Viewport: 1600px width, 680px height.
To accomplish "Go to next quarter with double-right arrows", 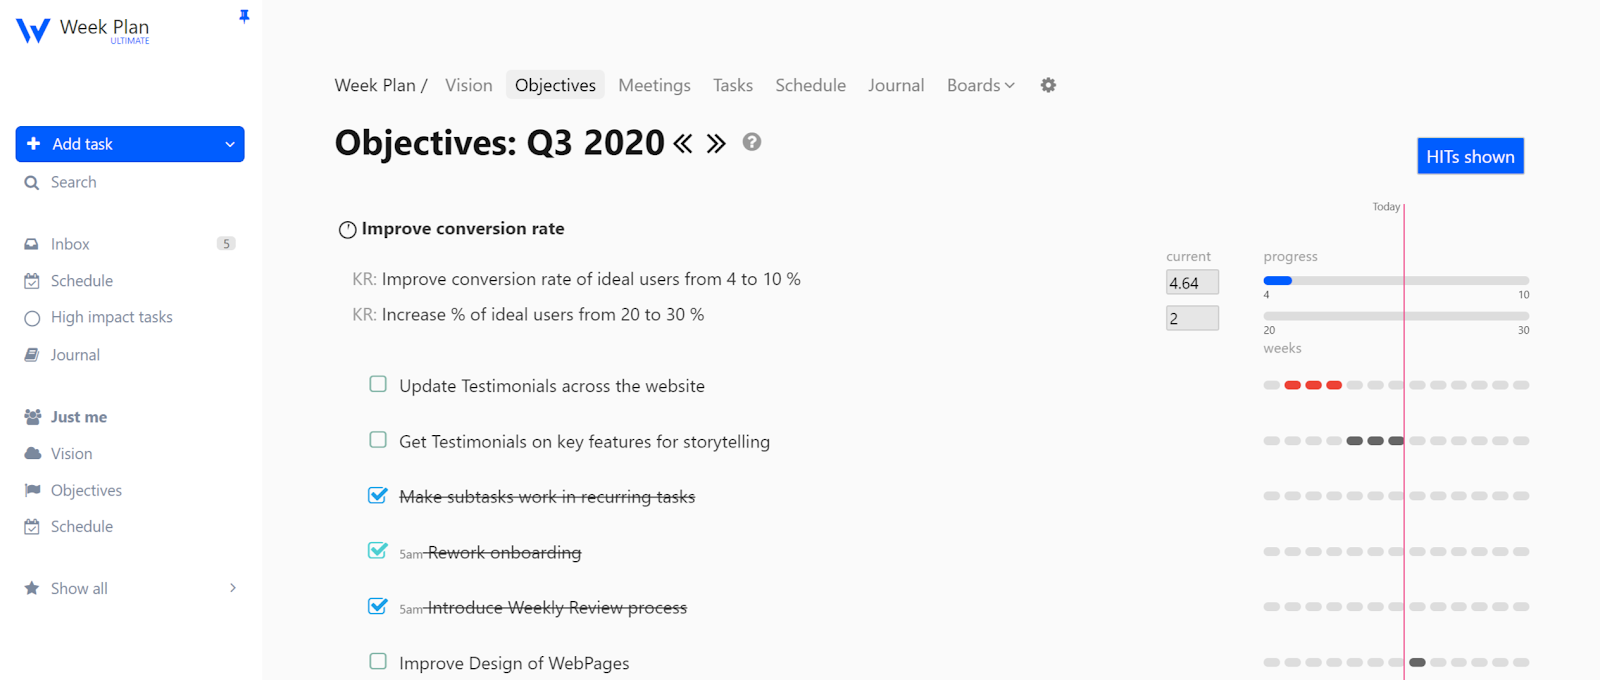I will point(716,144).
